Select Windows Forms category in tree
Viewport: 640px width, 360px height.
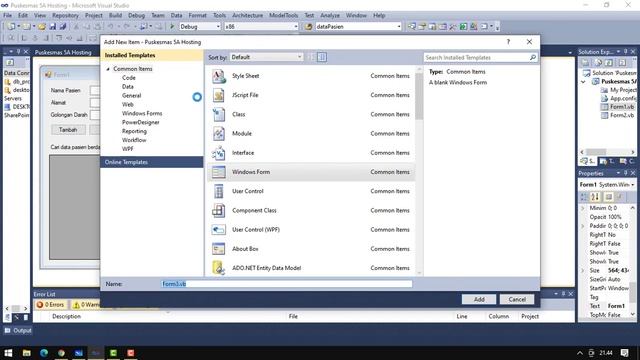click(142, 113)
